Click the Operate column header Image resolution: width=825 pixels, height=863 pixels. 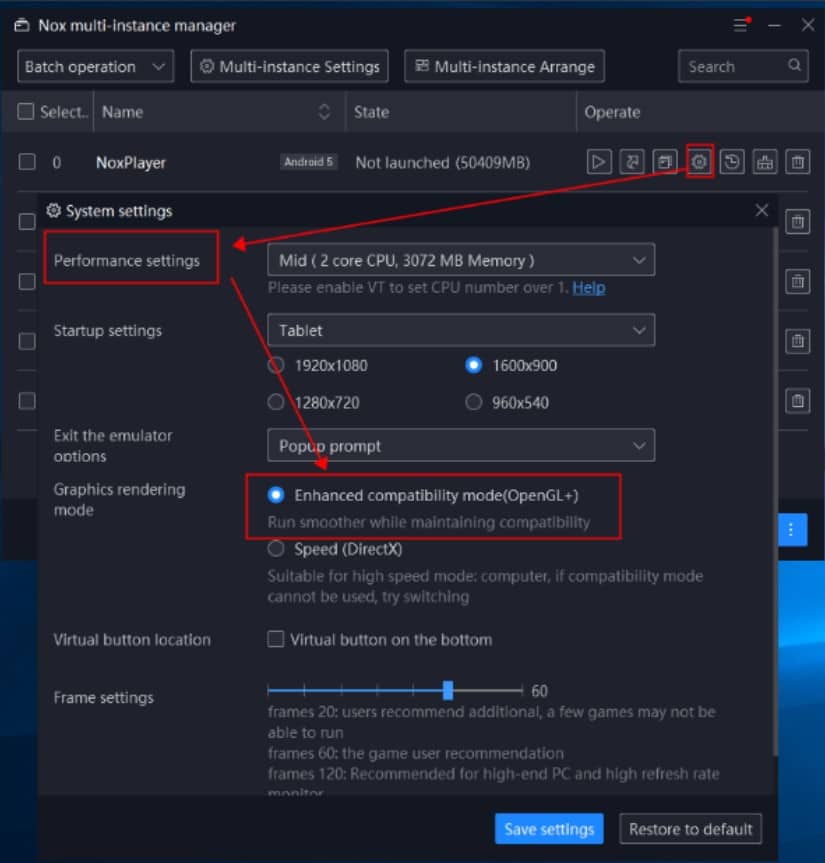coord(613,112)
